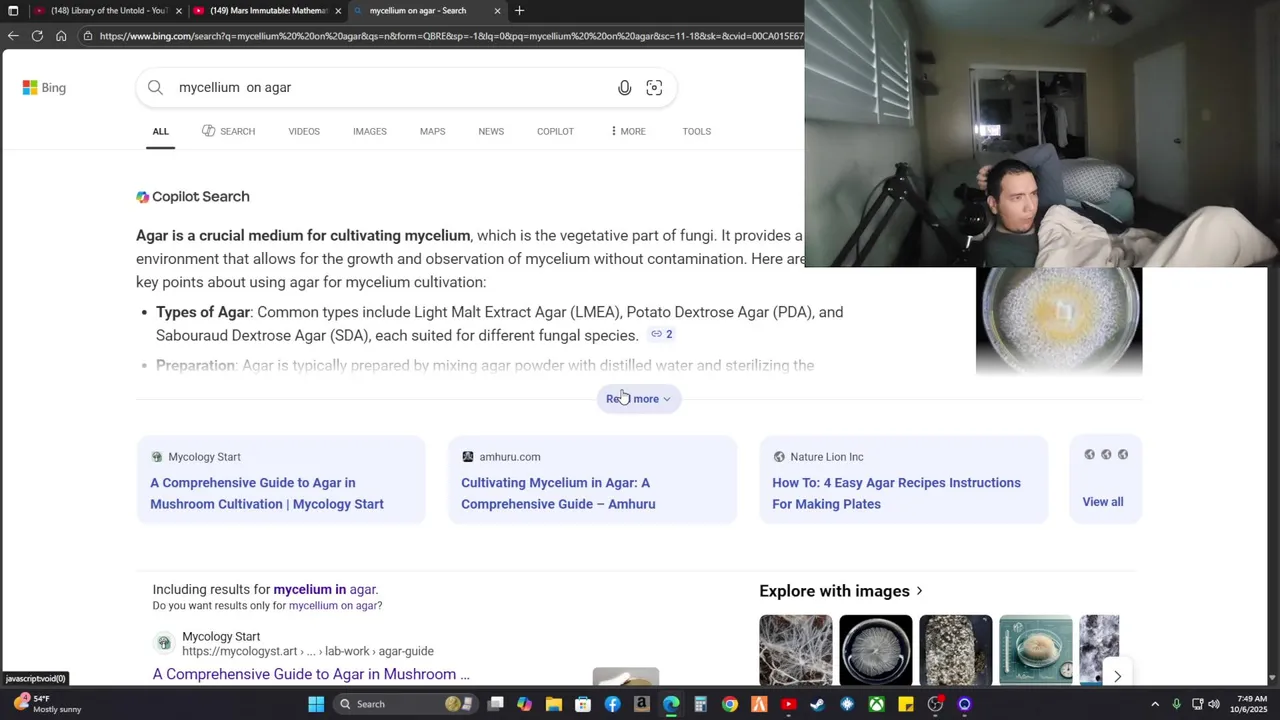Launch Facebook from the taskbar
The image size is (1280, 720).
(x=613, y=704)
